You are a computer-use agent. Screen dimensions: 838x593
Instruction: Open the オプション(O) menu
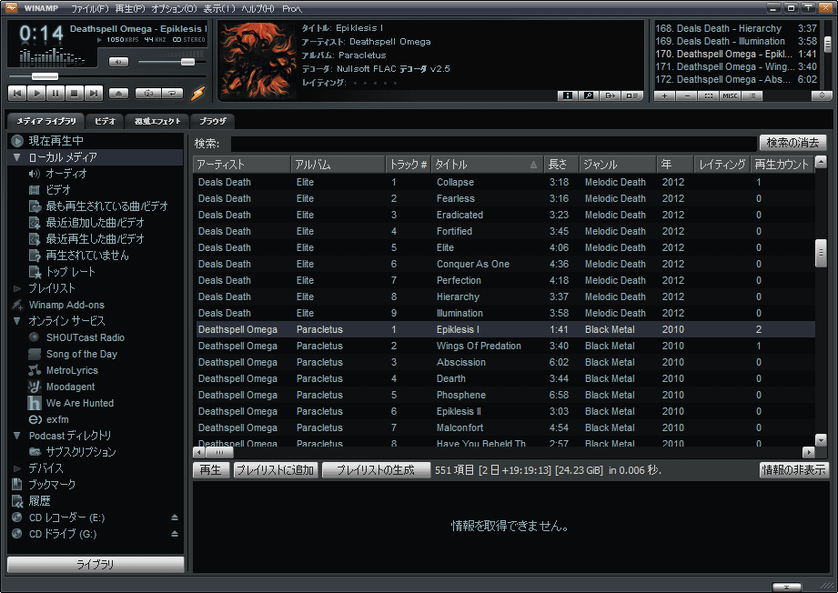[x=174, y=9]
